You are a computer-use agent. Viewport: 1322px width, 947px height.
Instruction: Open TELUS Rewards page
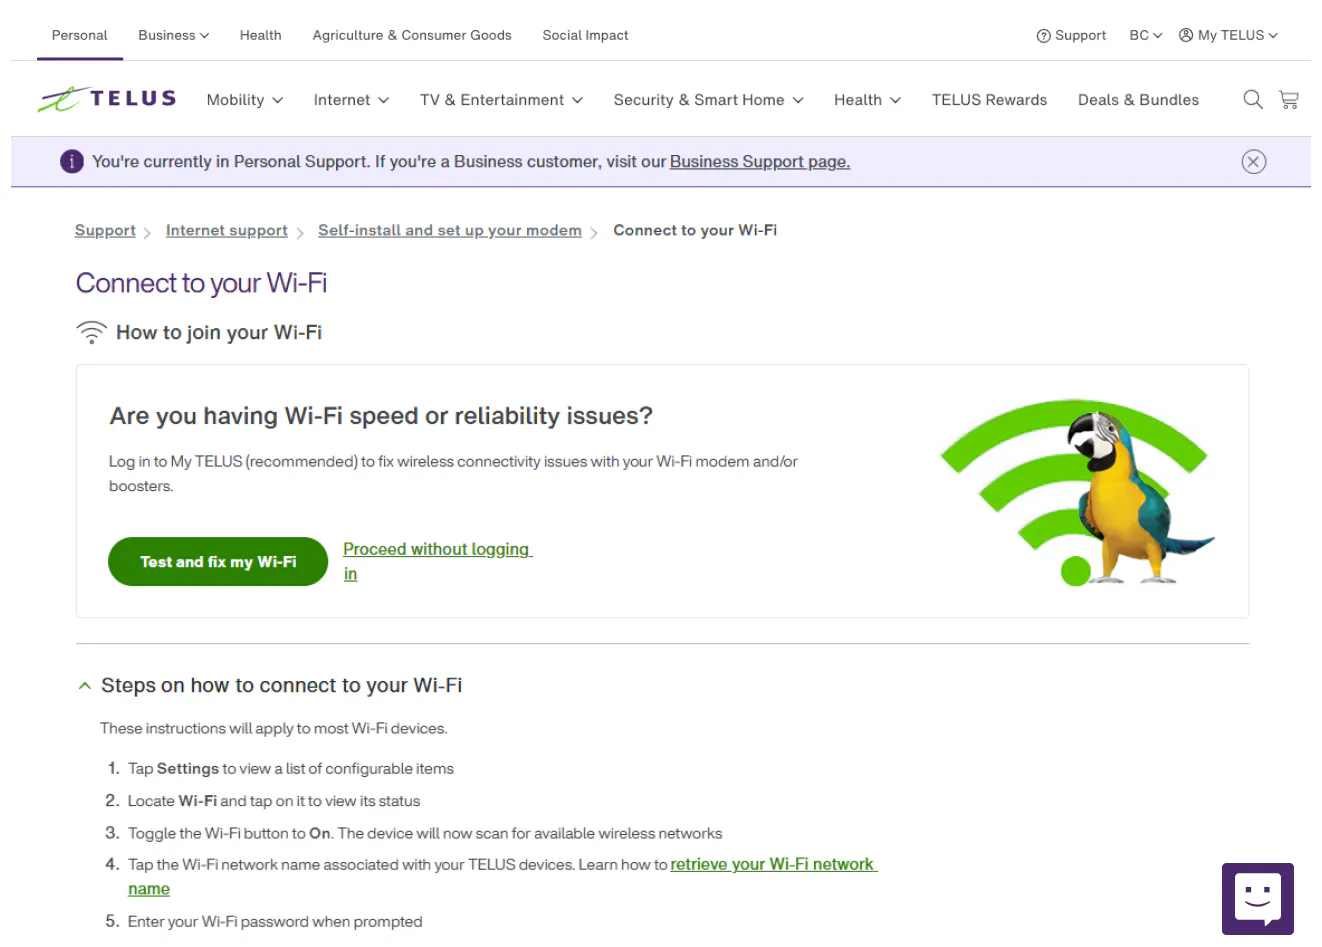tap(989, 100)
